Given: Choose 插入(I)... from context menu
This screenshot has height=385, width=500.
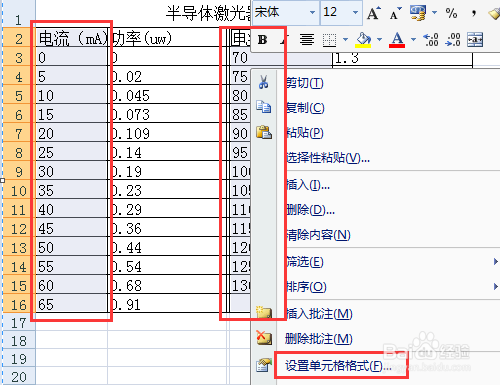Looking at the screenshot, I should point(308,185).
